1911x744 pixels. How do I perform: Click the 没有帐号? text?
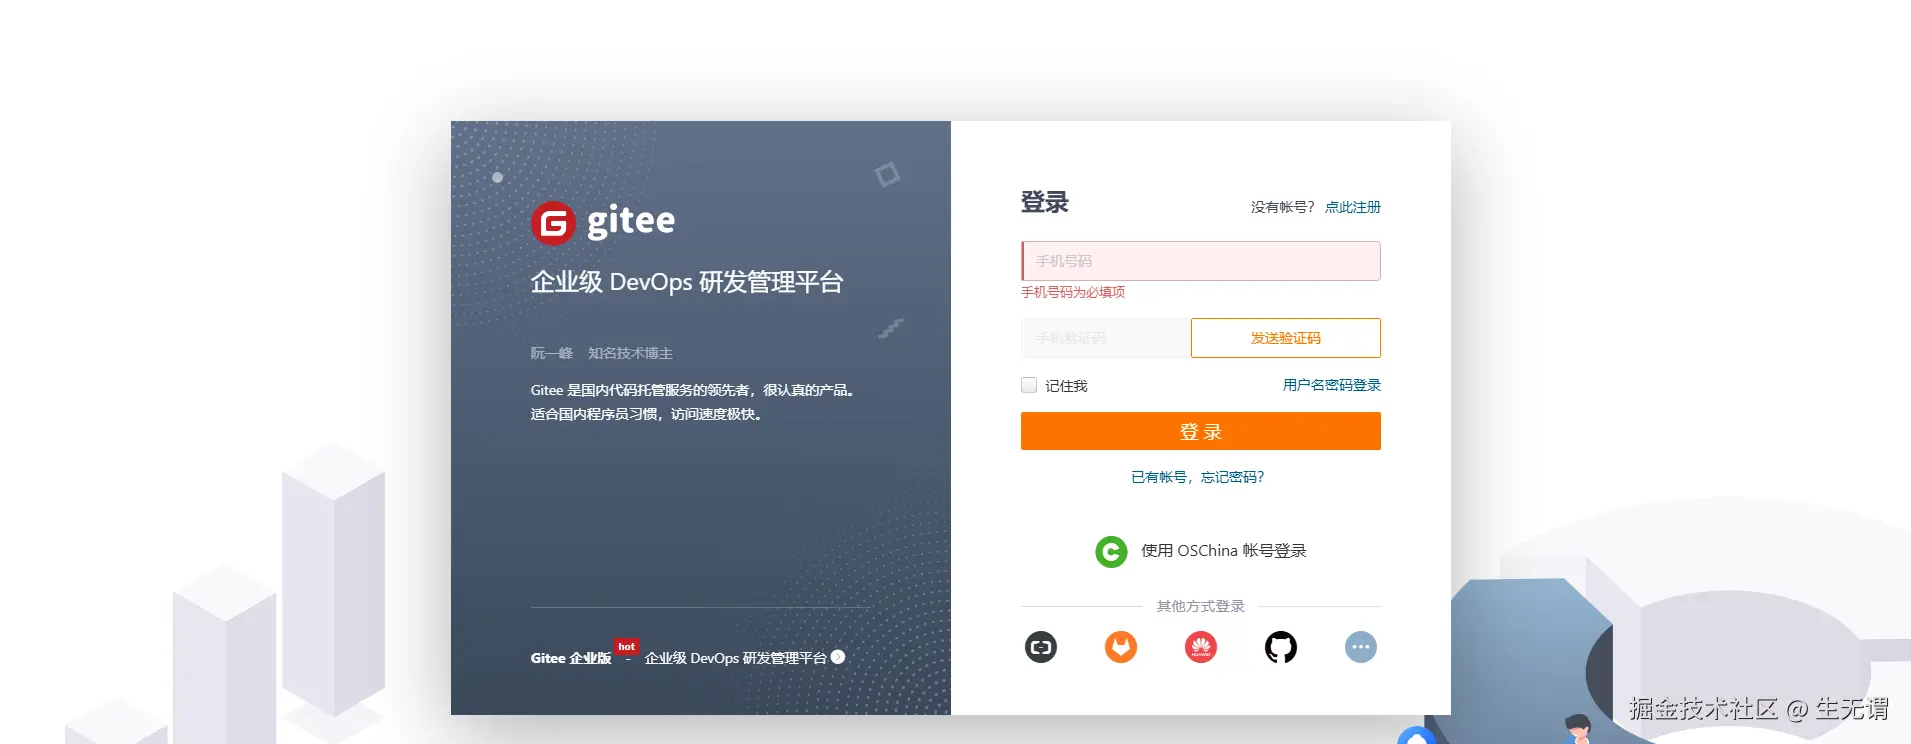(x=1283, y=207)
